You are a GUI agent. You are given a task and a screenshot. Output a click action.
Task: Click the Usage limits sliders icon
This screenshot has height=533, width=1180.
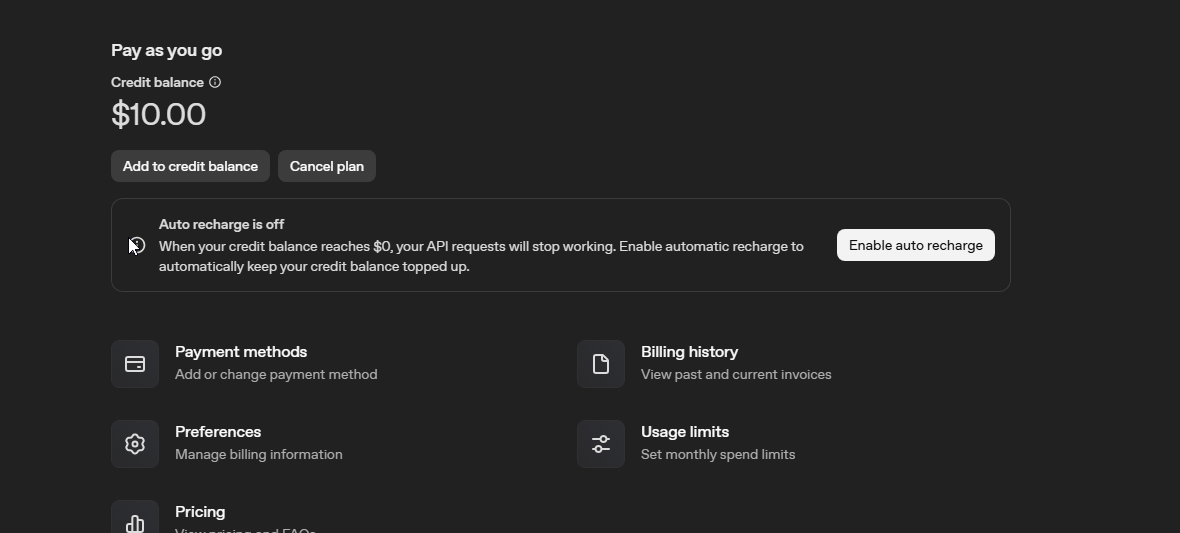[601, 444]
